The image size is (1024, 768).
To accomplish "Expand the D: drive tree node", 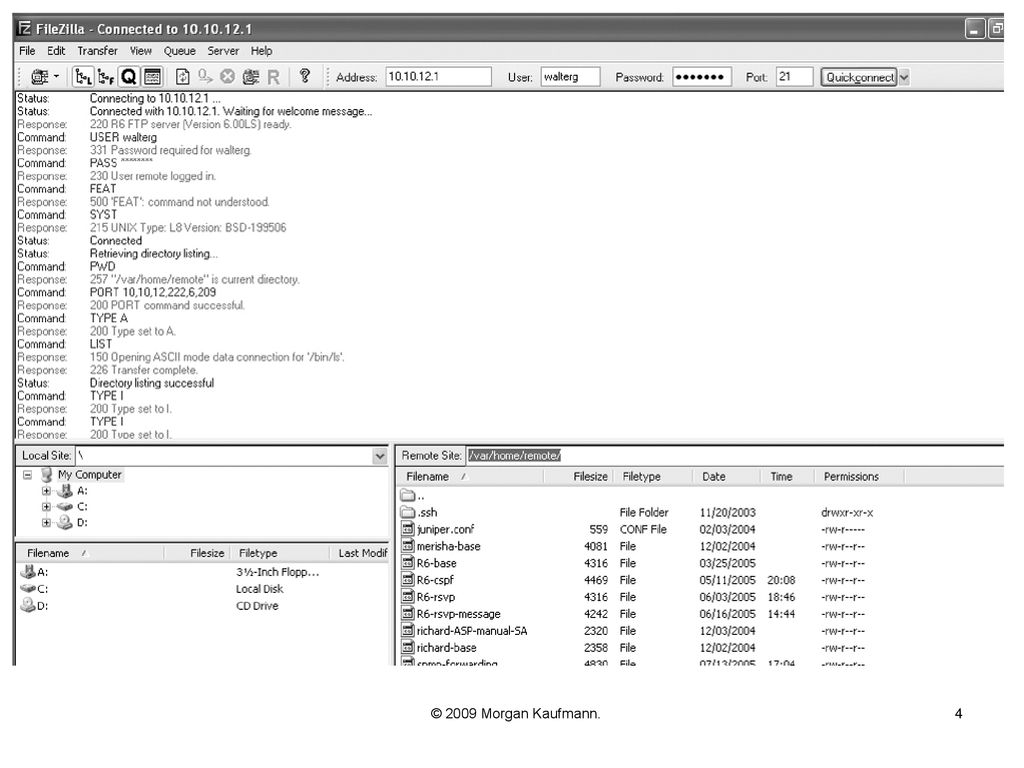I will pyautogui.click(x=46, y=522).
